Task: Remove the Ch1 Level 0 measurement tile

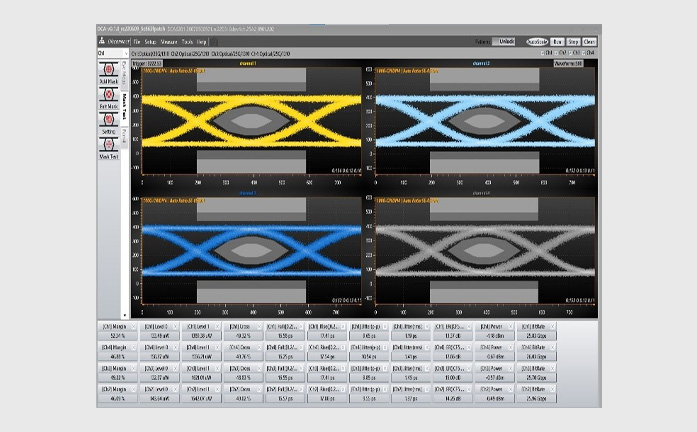Action: [176, 327]
